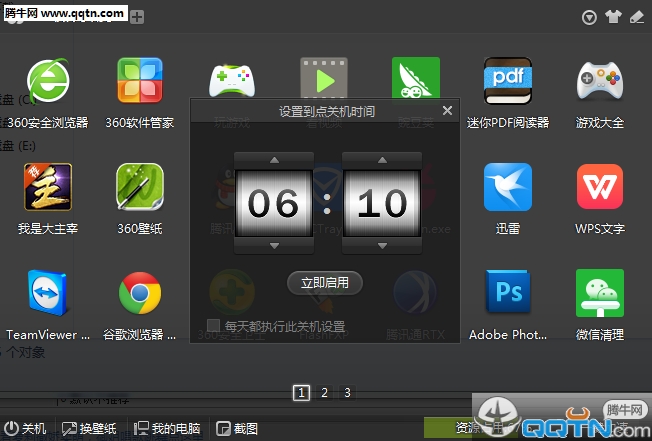
Task: Click the minute display 10
Action: 382,203
